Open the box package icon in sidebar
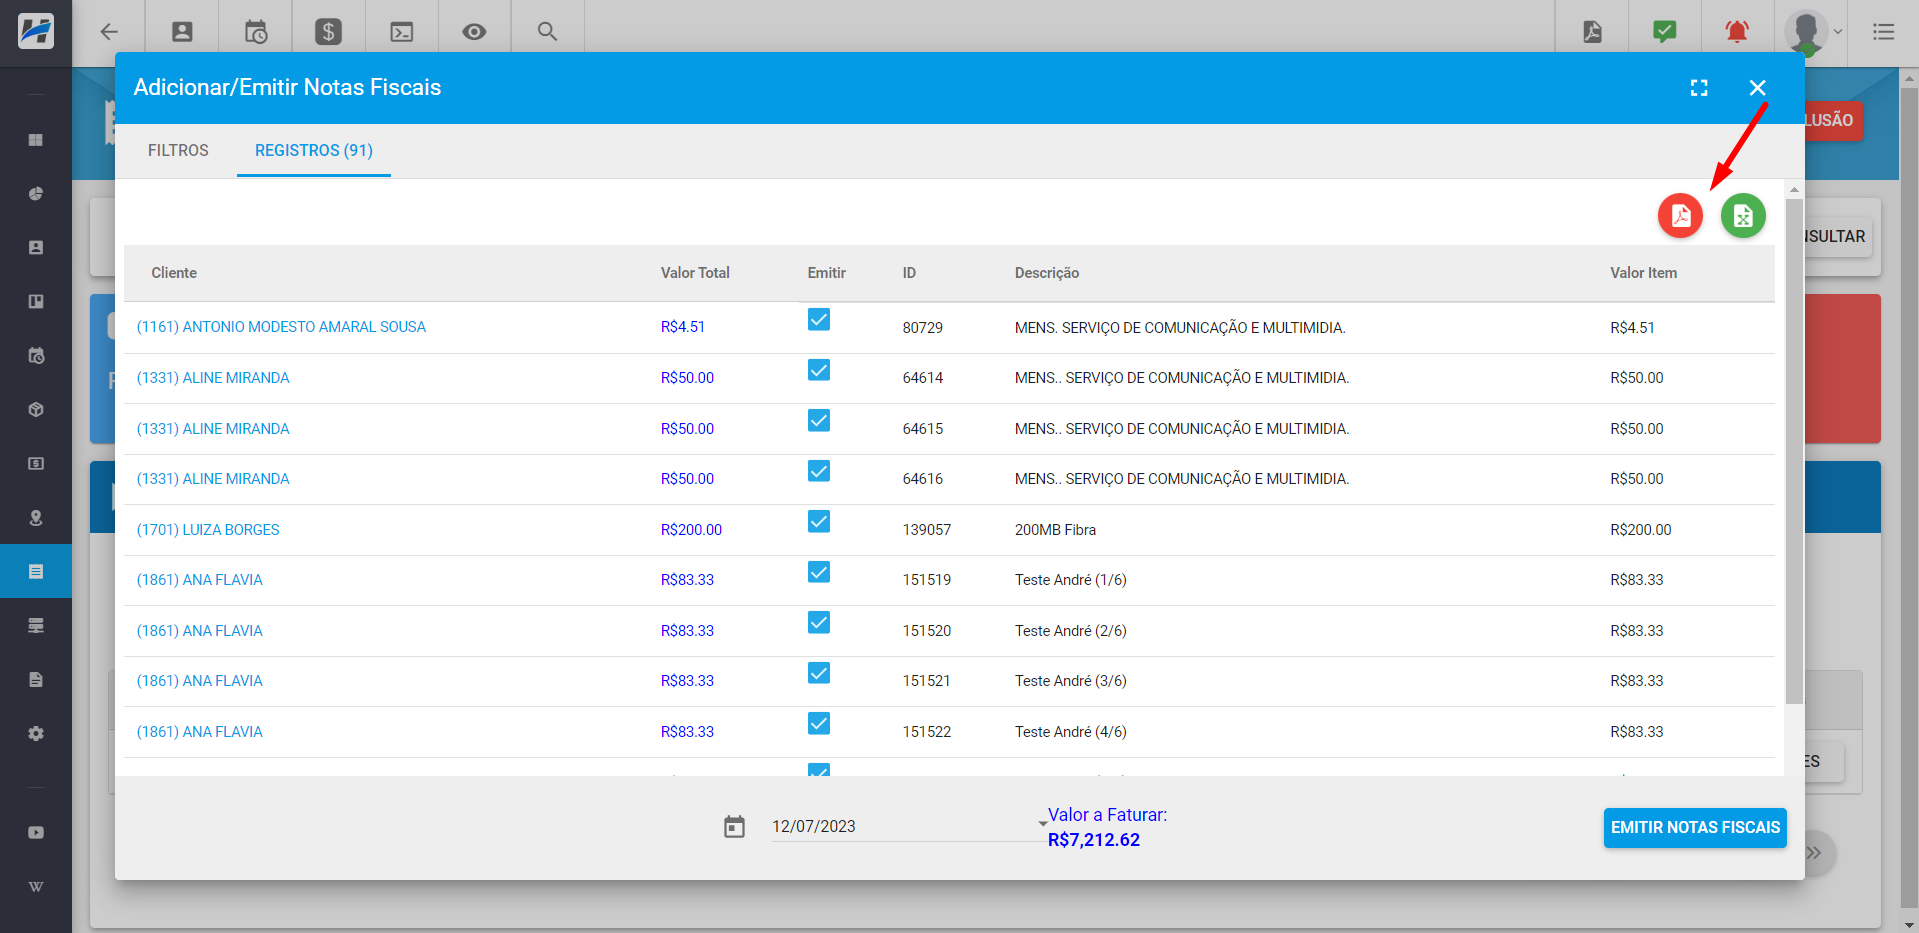Viewport: 1919px width, 933px height. tap(36, 409)
